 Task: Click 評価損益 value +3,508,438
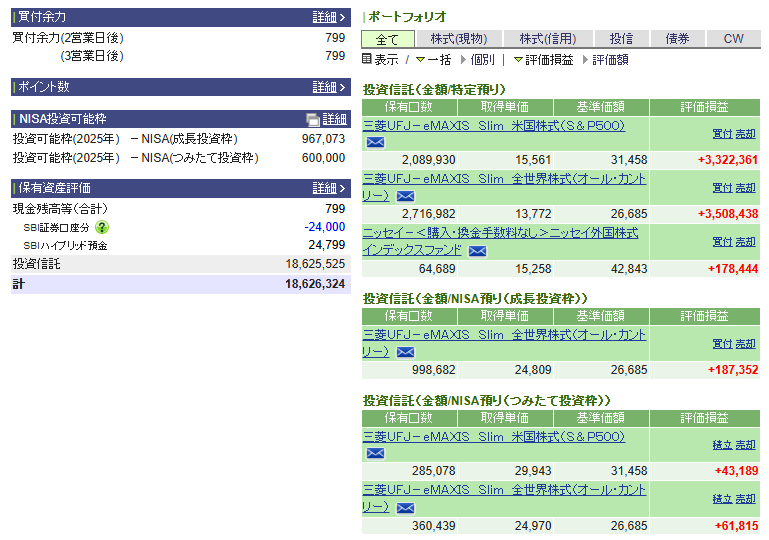tap(728, 214)
